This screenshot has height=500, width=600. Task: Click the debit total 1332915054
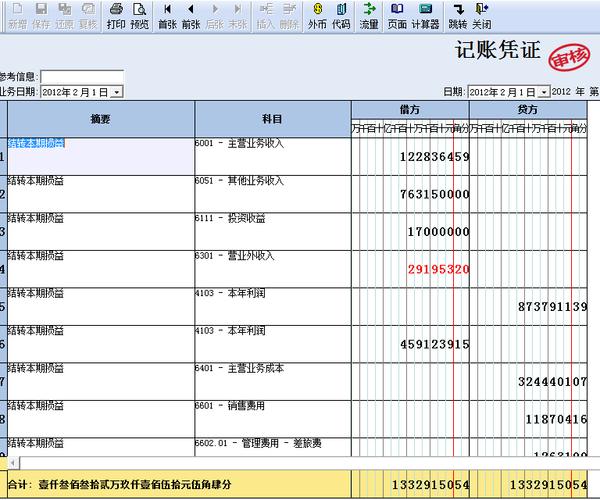431,485
